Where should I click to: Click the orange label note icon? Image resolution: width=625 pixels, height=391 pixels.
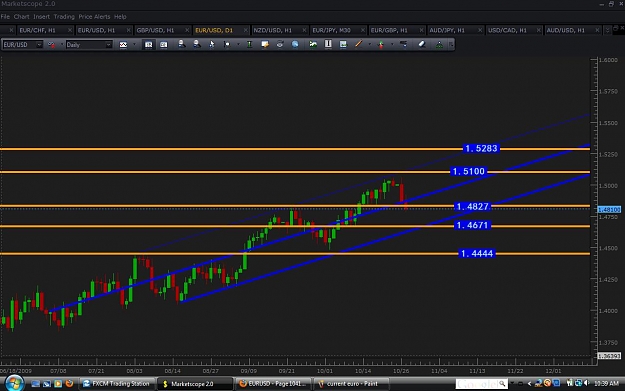point(265,45)
